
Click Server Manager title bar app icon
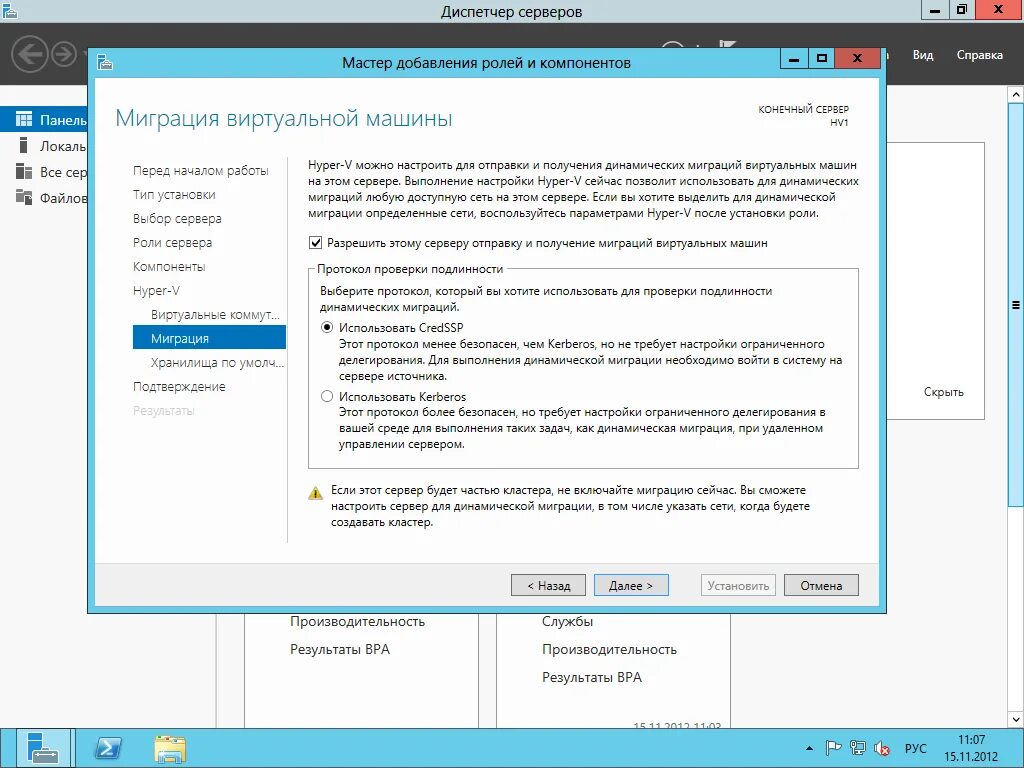[9, 11]
